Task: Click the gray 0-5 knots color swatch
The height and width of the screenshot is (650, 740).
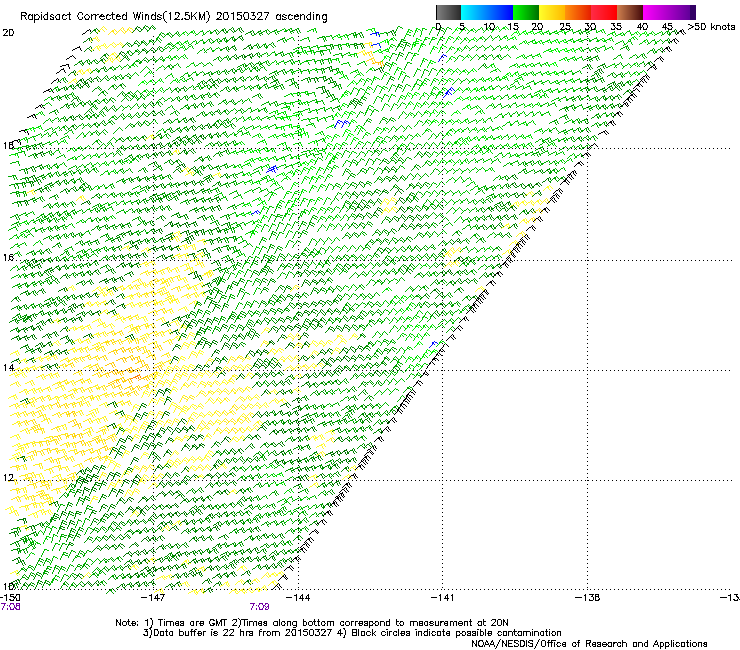Action: (448, 12)
